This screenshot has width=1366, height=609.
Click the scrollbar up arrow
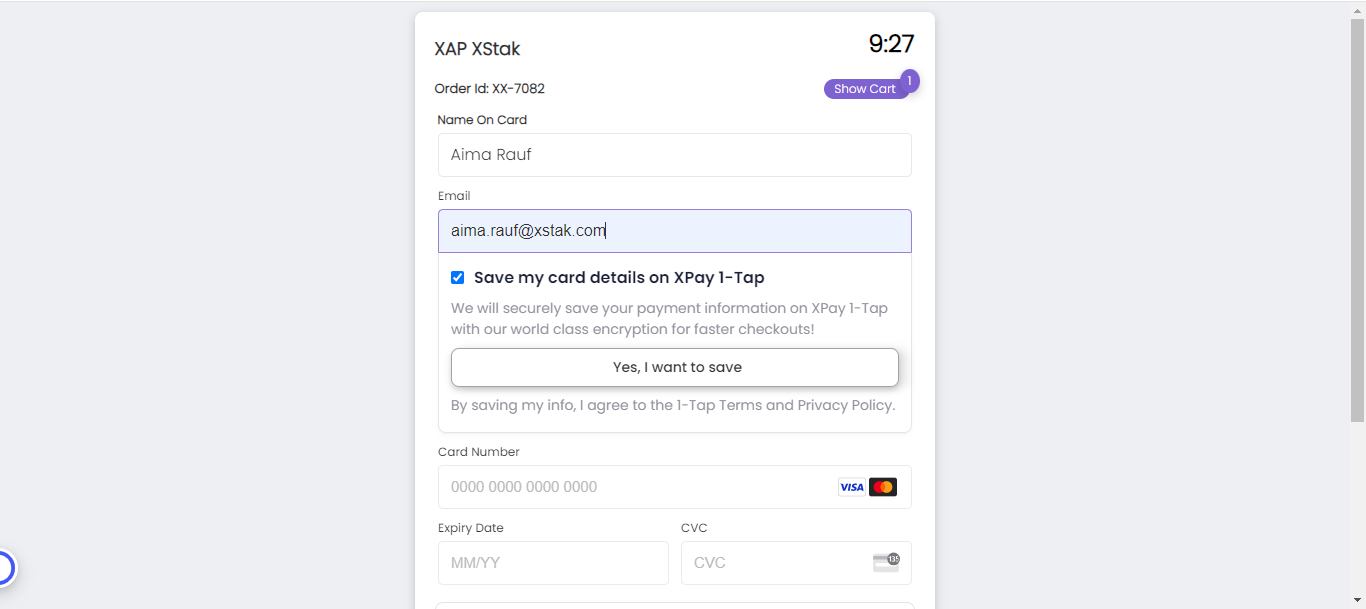pos(1357,9)
